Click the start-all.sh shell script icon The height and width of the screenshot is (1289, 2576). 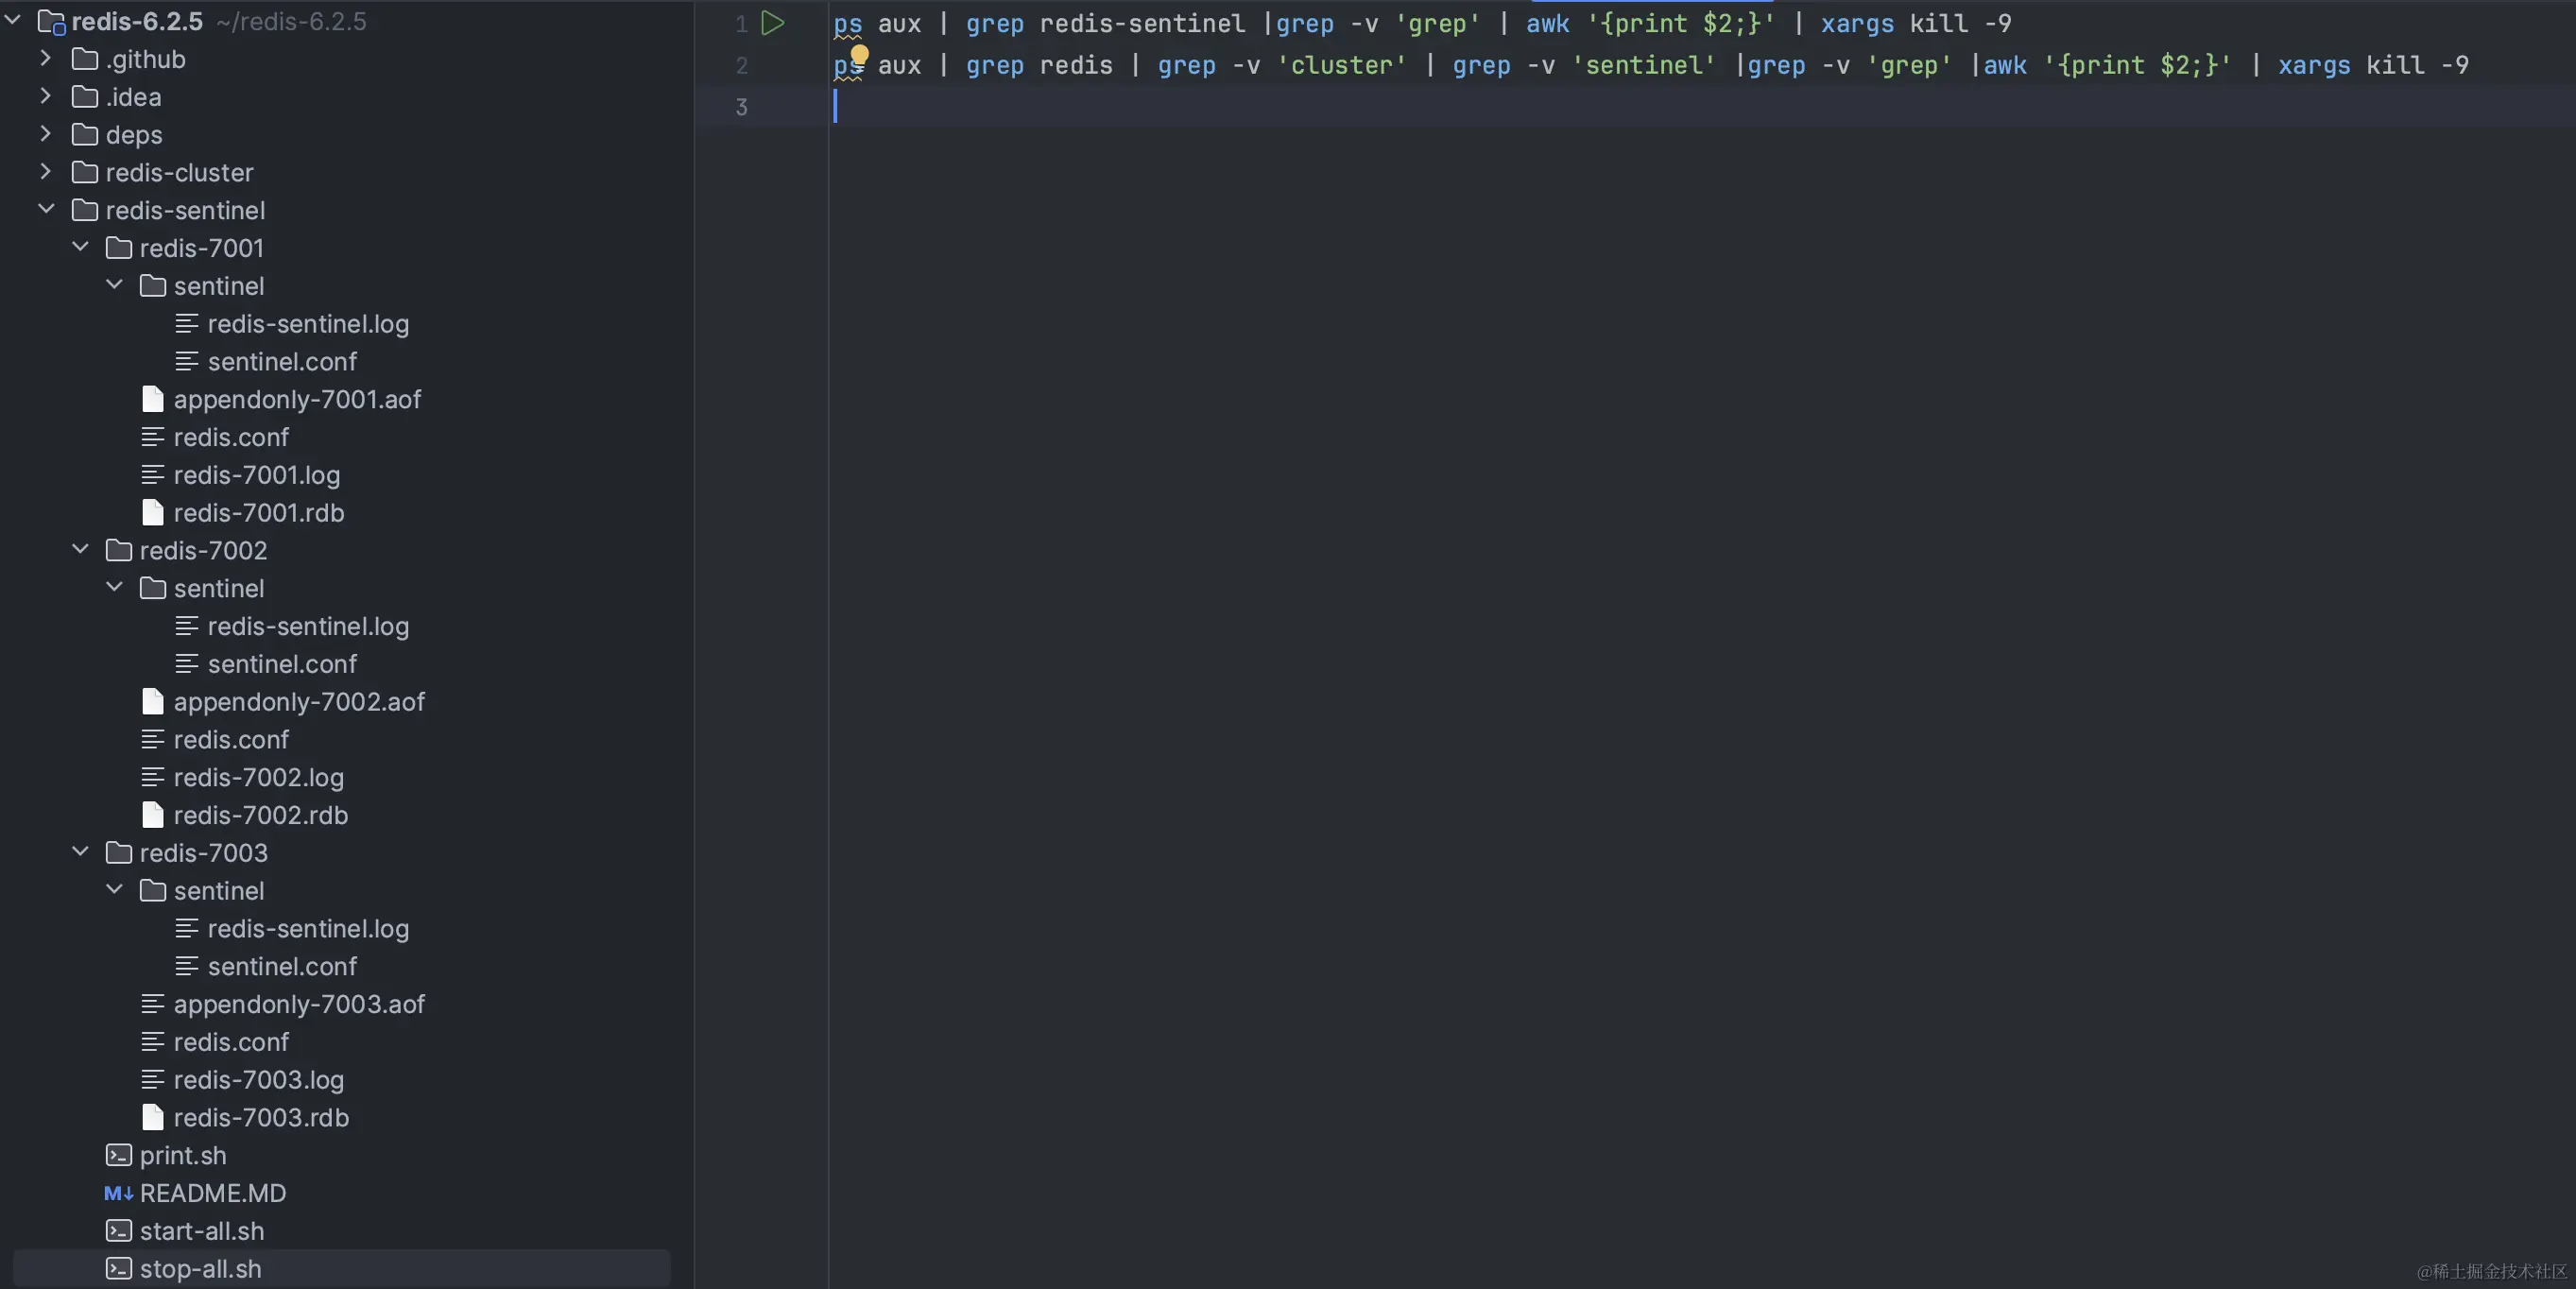pyautogui.click(x=118, y=1231)
